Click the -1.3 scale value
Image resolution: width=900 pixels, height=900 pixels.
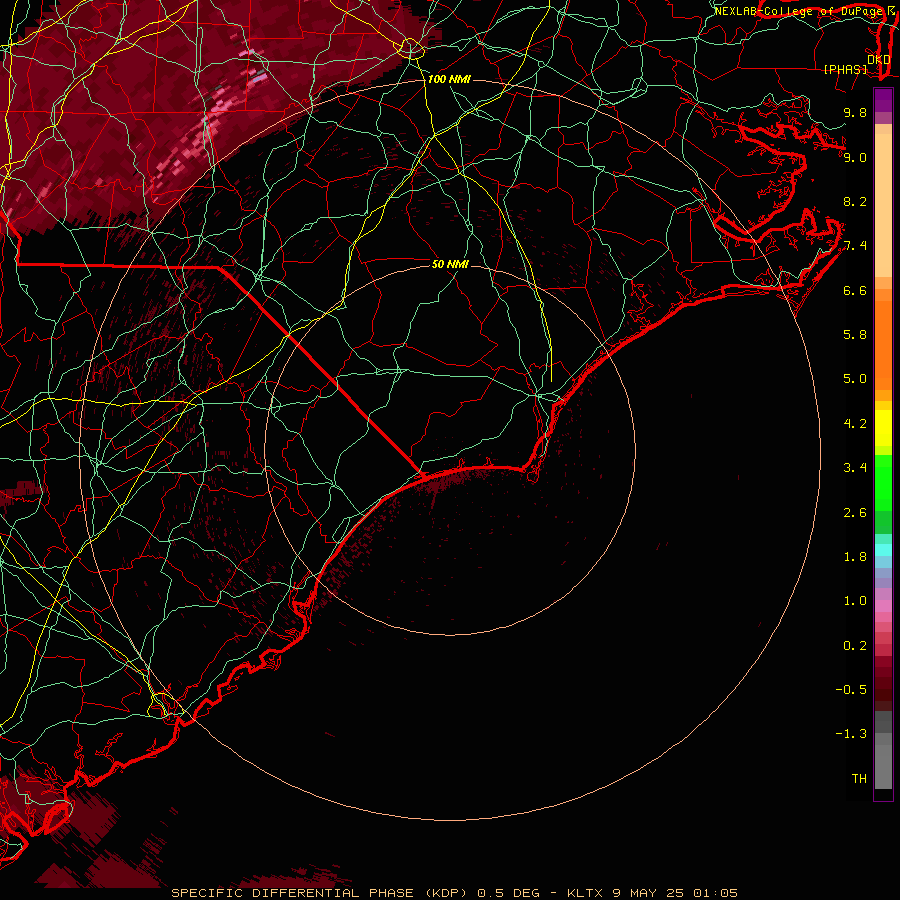click(x=851, y=734)
